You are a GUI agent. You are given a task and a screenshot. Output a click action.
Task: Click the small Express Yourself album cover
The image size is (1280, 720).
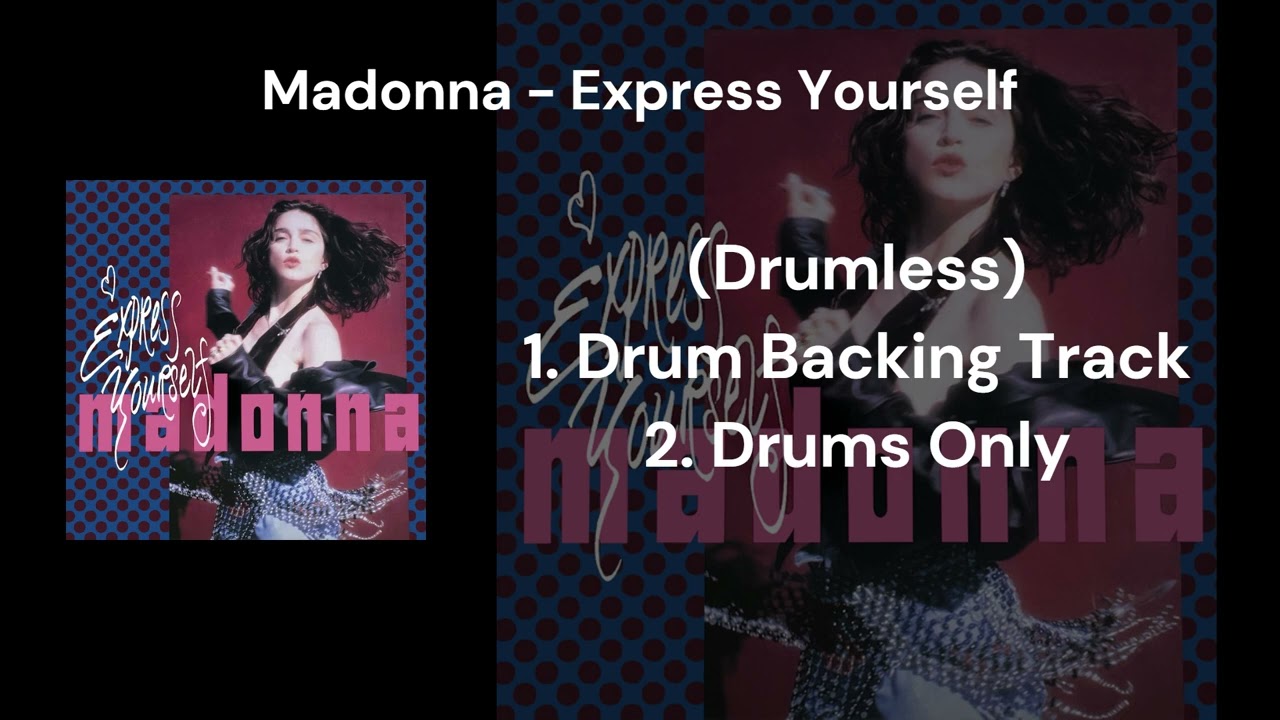click(246, 360)
